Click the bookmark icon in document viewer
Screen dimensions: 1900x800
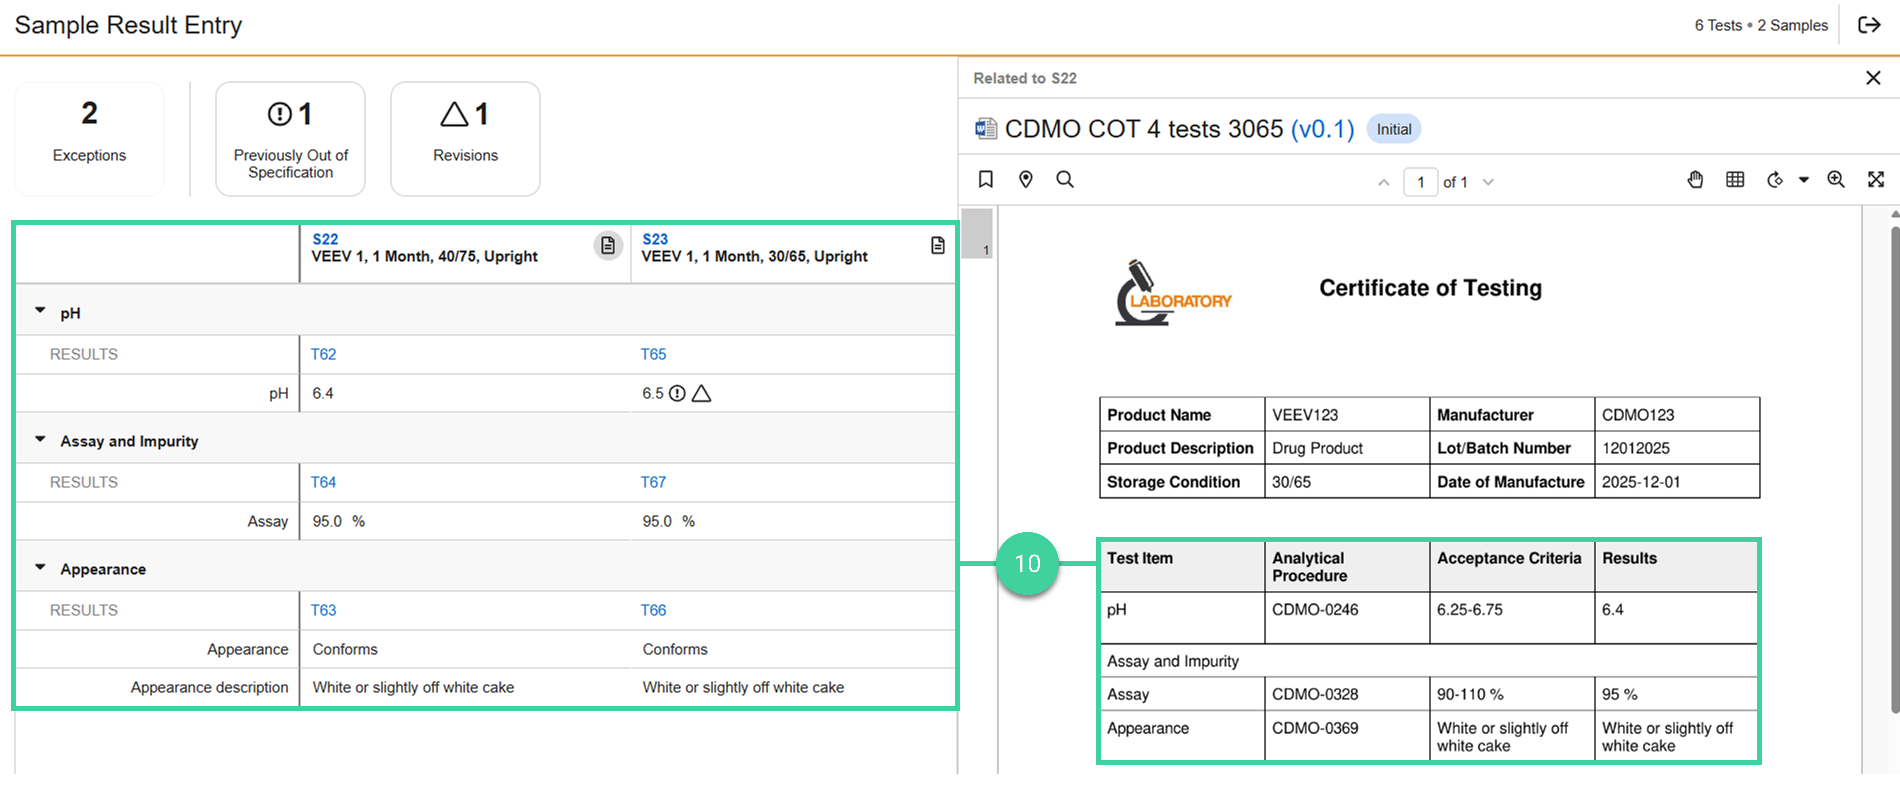(985, 179)
